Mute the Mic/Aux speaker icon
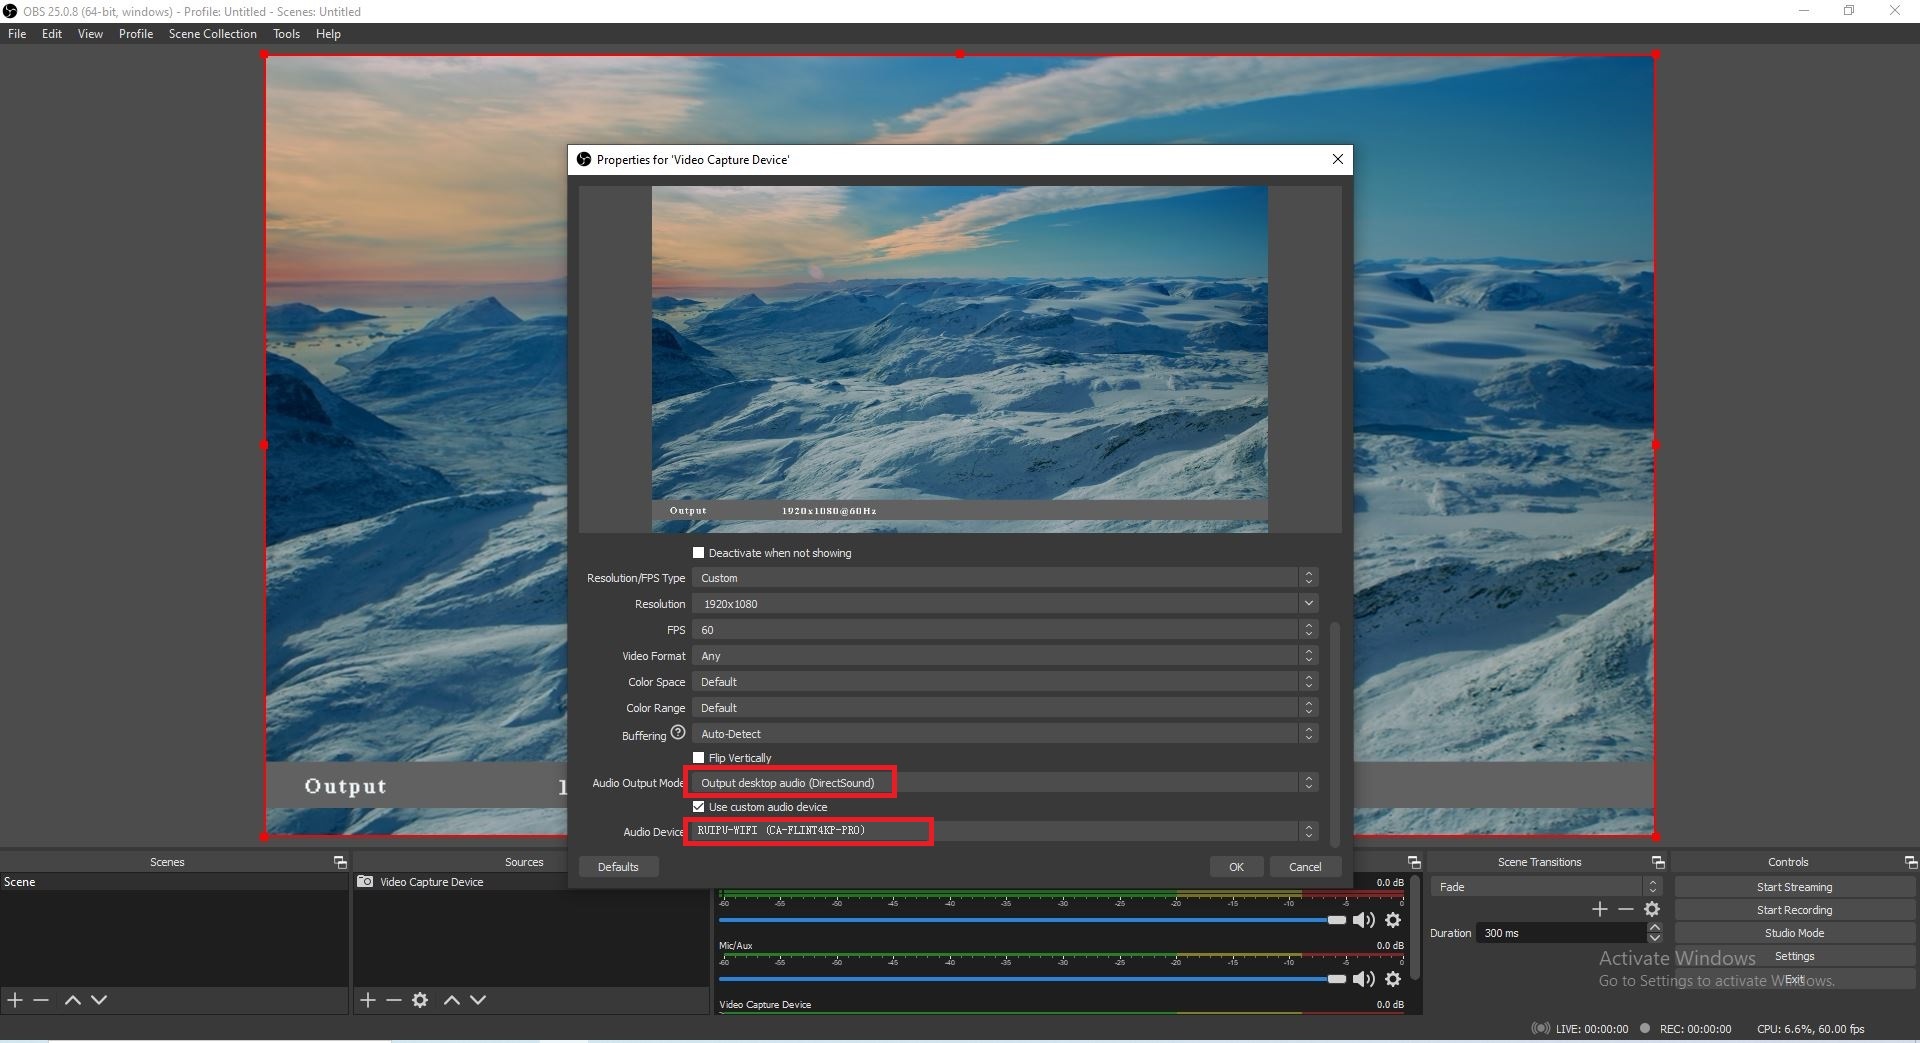This screenshot has height=1043, width=1920. coord(1364,979)
